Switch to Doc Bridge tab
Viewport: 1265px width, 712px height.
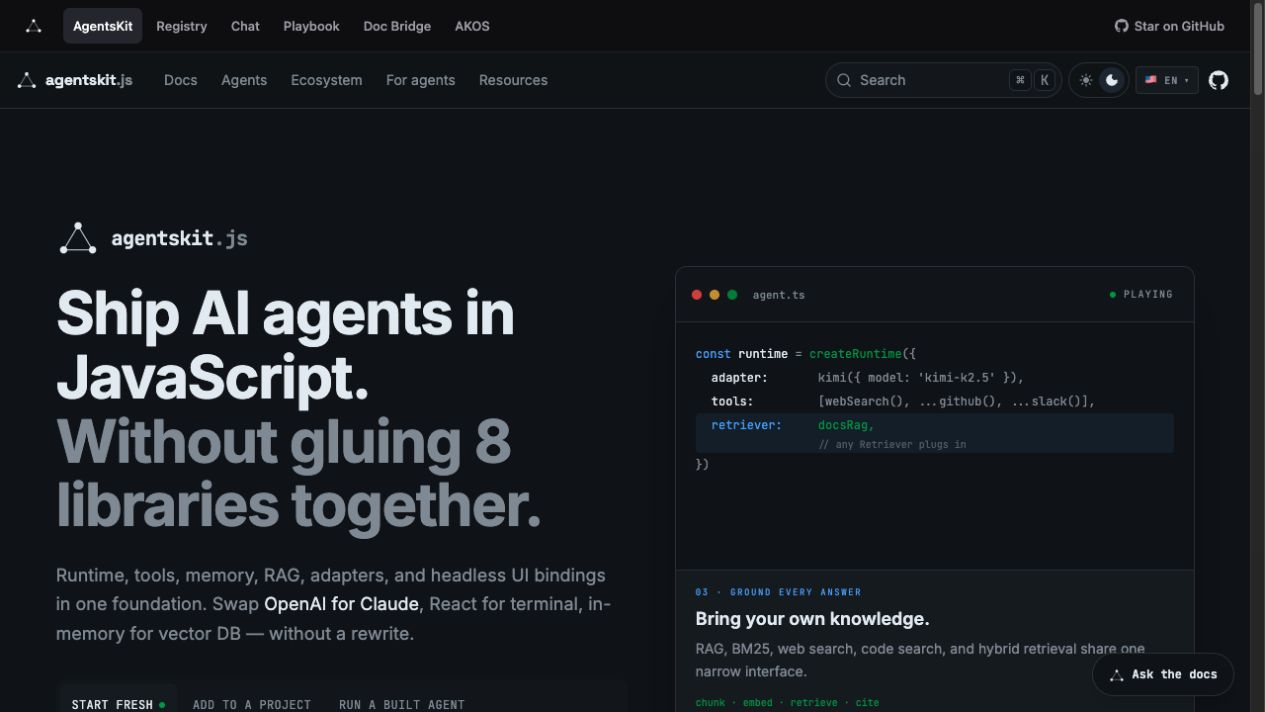click(x=397, y=26)
